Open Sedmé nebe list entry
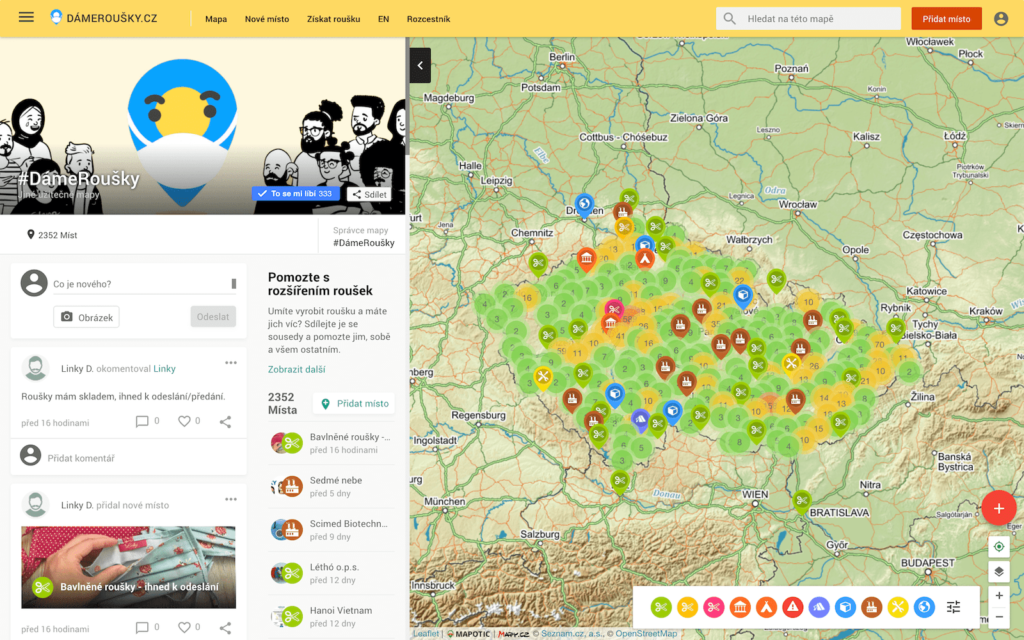 coord(332,487)
